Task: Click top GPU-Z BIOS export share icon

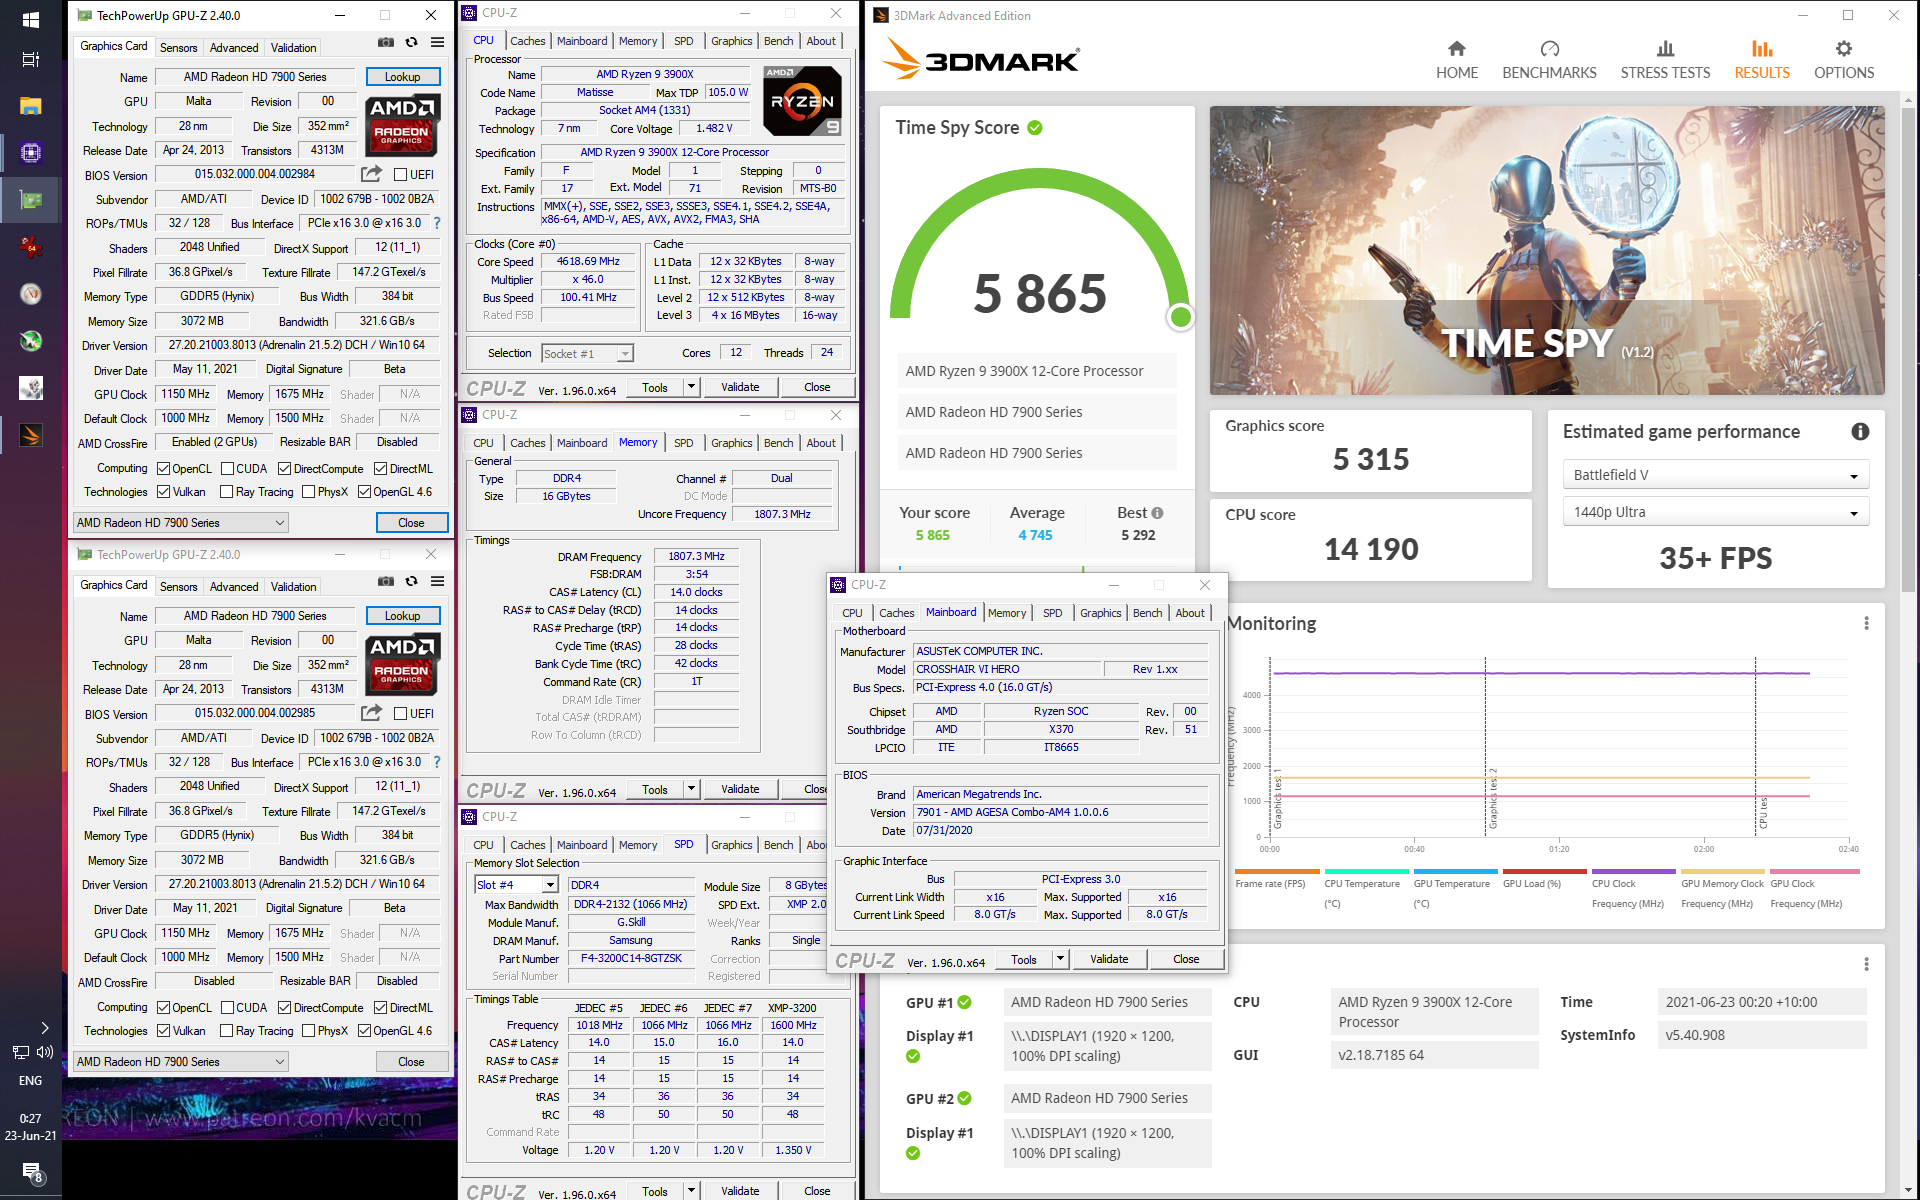Action: click(x=371, y=174)
